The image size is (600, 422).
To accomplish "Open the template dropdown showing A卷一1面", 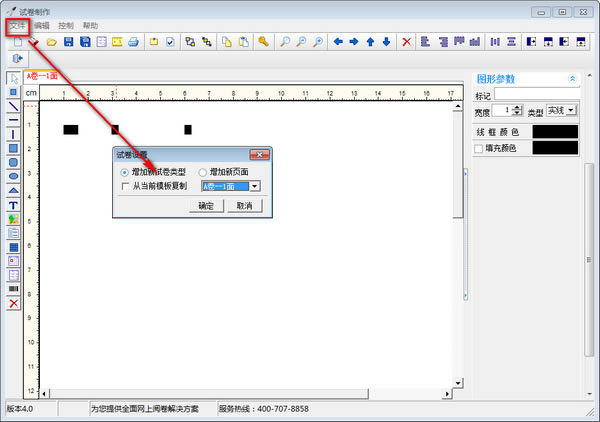I will click(255, 186).
